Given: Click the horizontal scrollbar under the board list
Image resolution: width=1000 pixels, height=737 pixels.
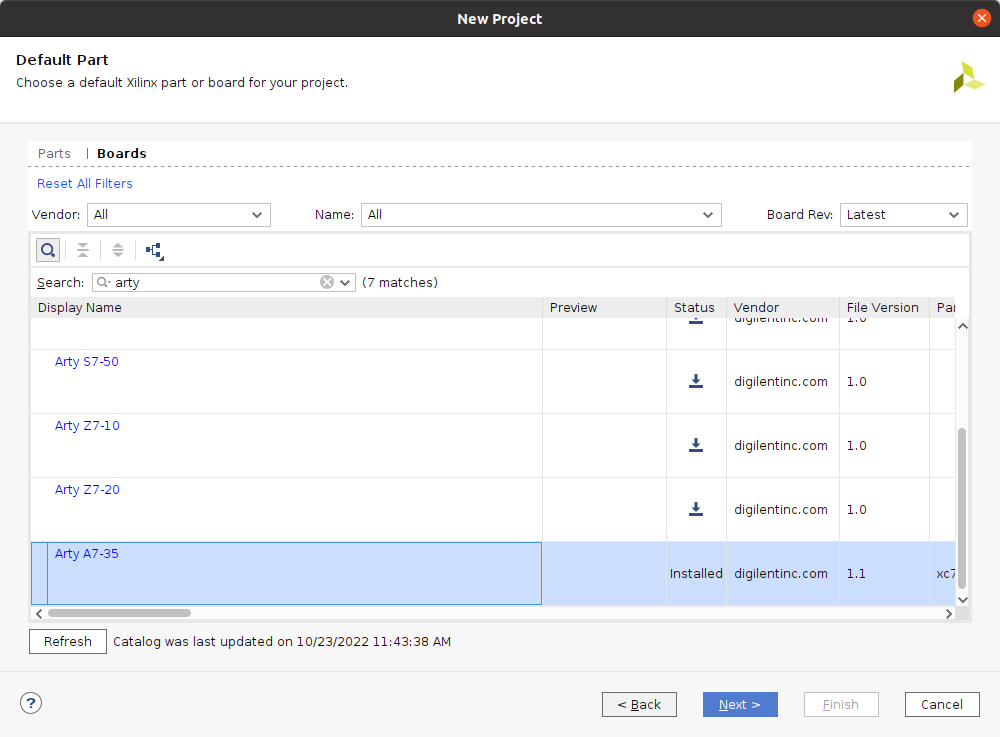Looking at the screenshot, I should point(119,613).
